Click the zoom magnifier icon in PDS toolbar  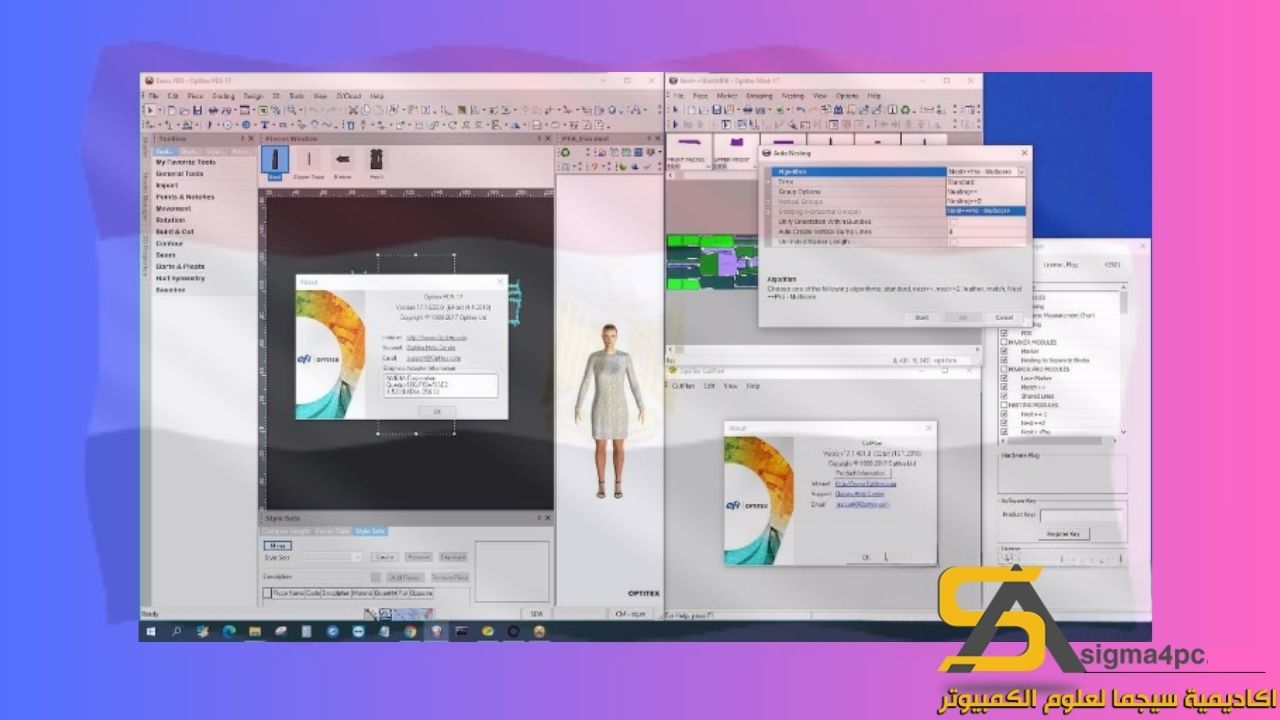coord(291,110)
